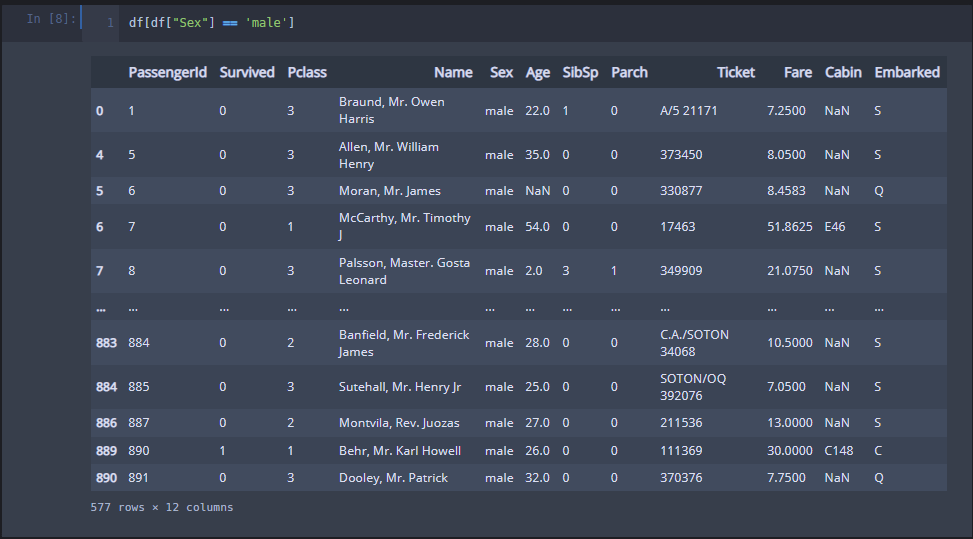This screenshot has height=539, width=973.
Task: Click ticket value 370376
Action: [x=681, y=478]
